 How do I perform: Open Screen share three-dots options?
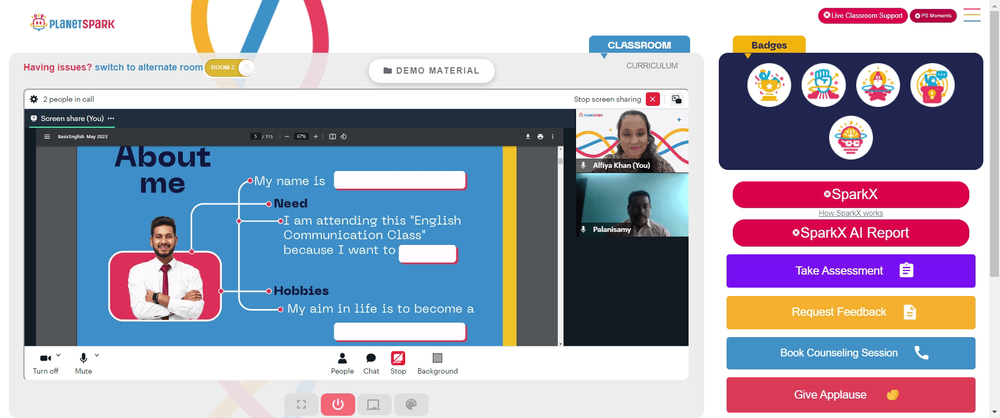111,119
